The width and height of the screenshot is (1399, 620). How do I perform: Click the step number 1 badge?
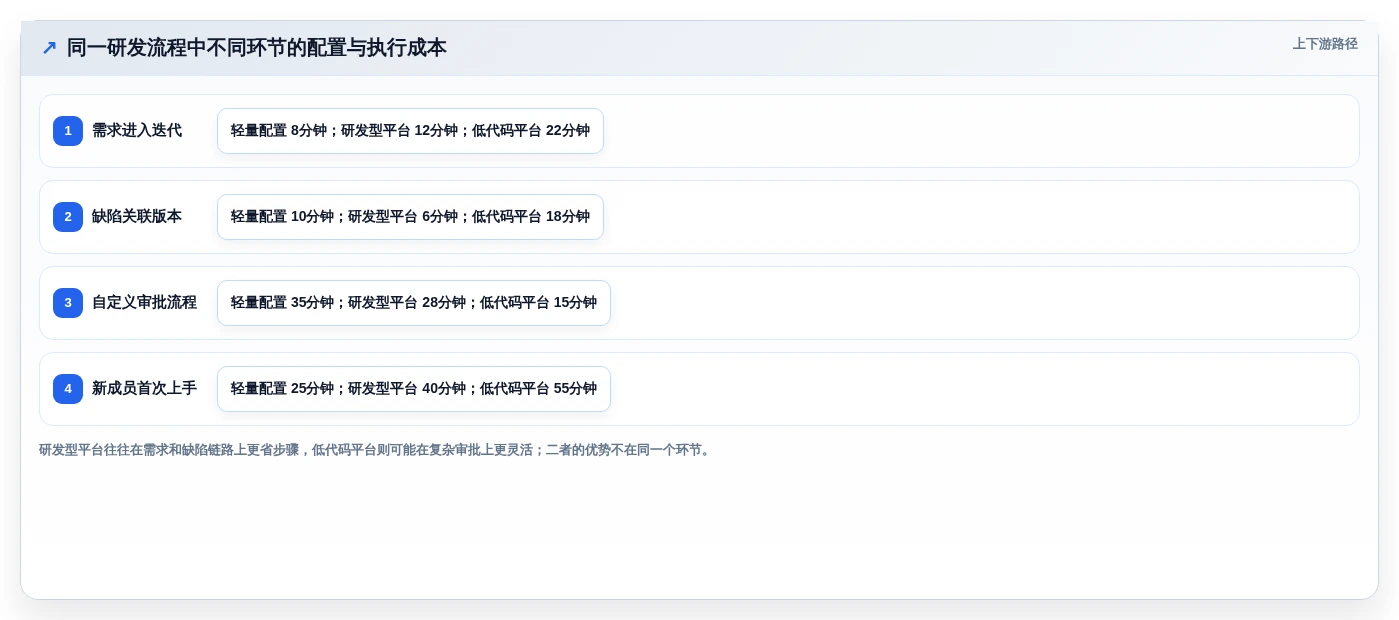[68, 131]
